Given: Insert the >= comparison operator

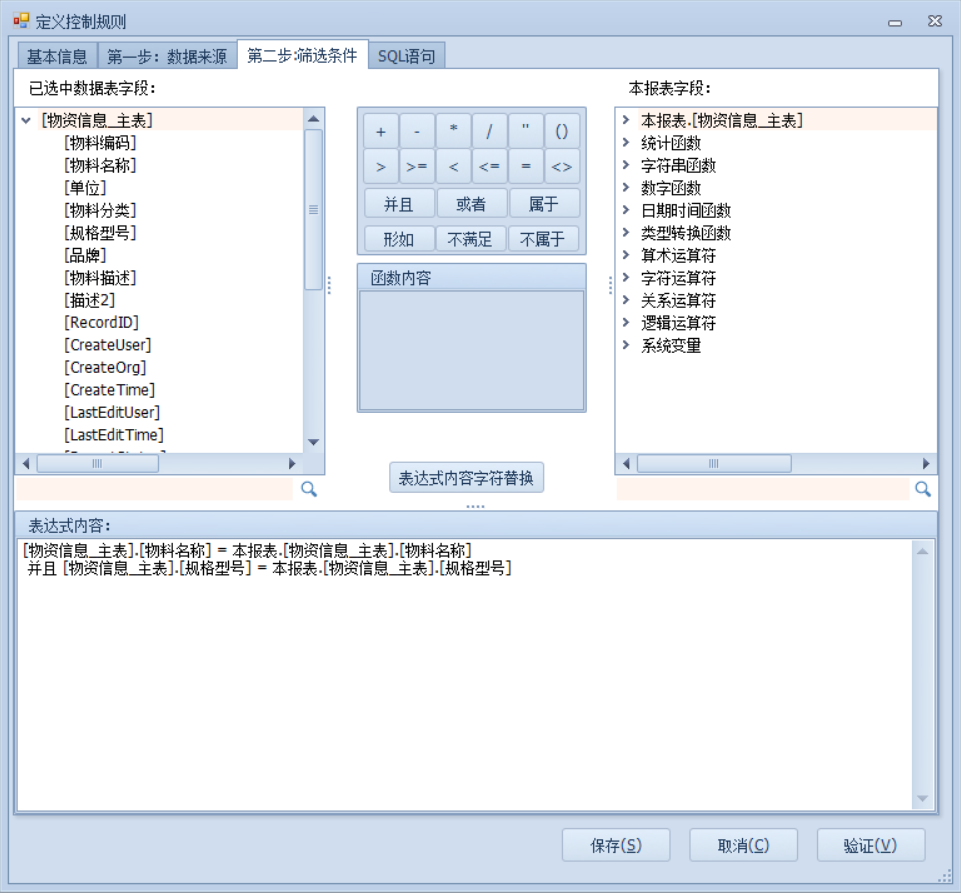Looking at the screenshot, I should [x=416, y=167].
